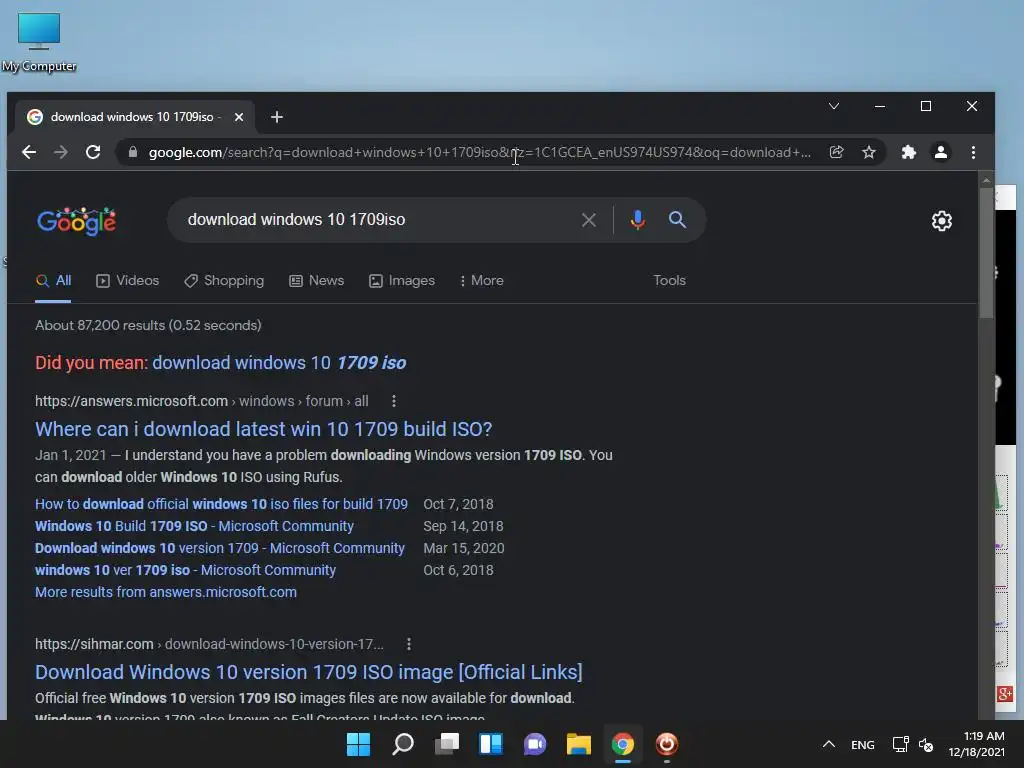This screenshot has width=1024, height=768.
Task: Share this page from address bar
Action: (837, 152)
